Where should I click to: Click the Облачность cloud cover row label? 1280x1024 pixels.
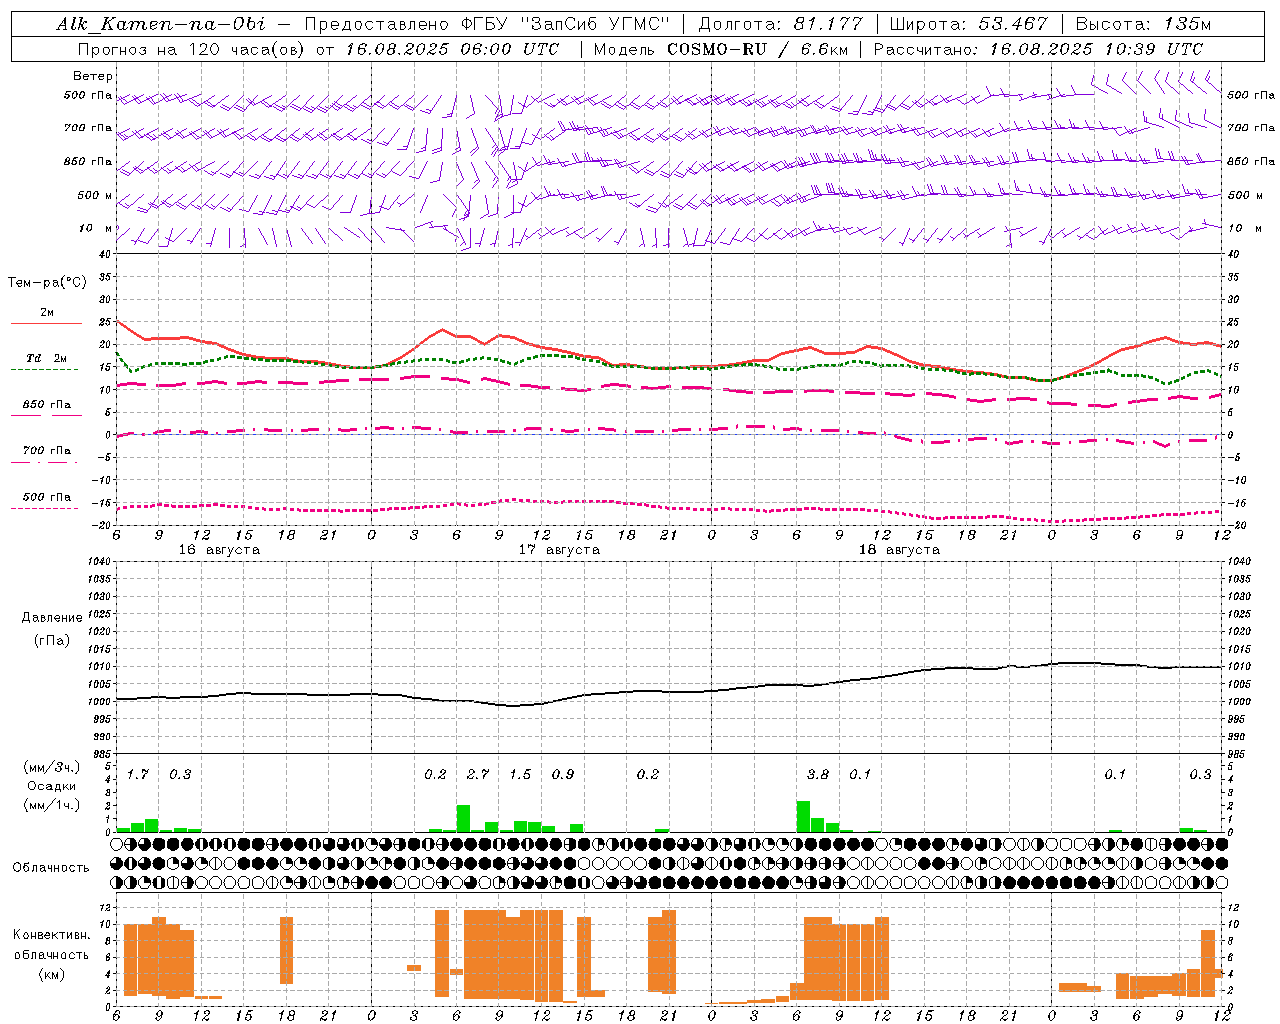click(51, 867)
